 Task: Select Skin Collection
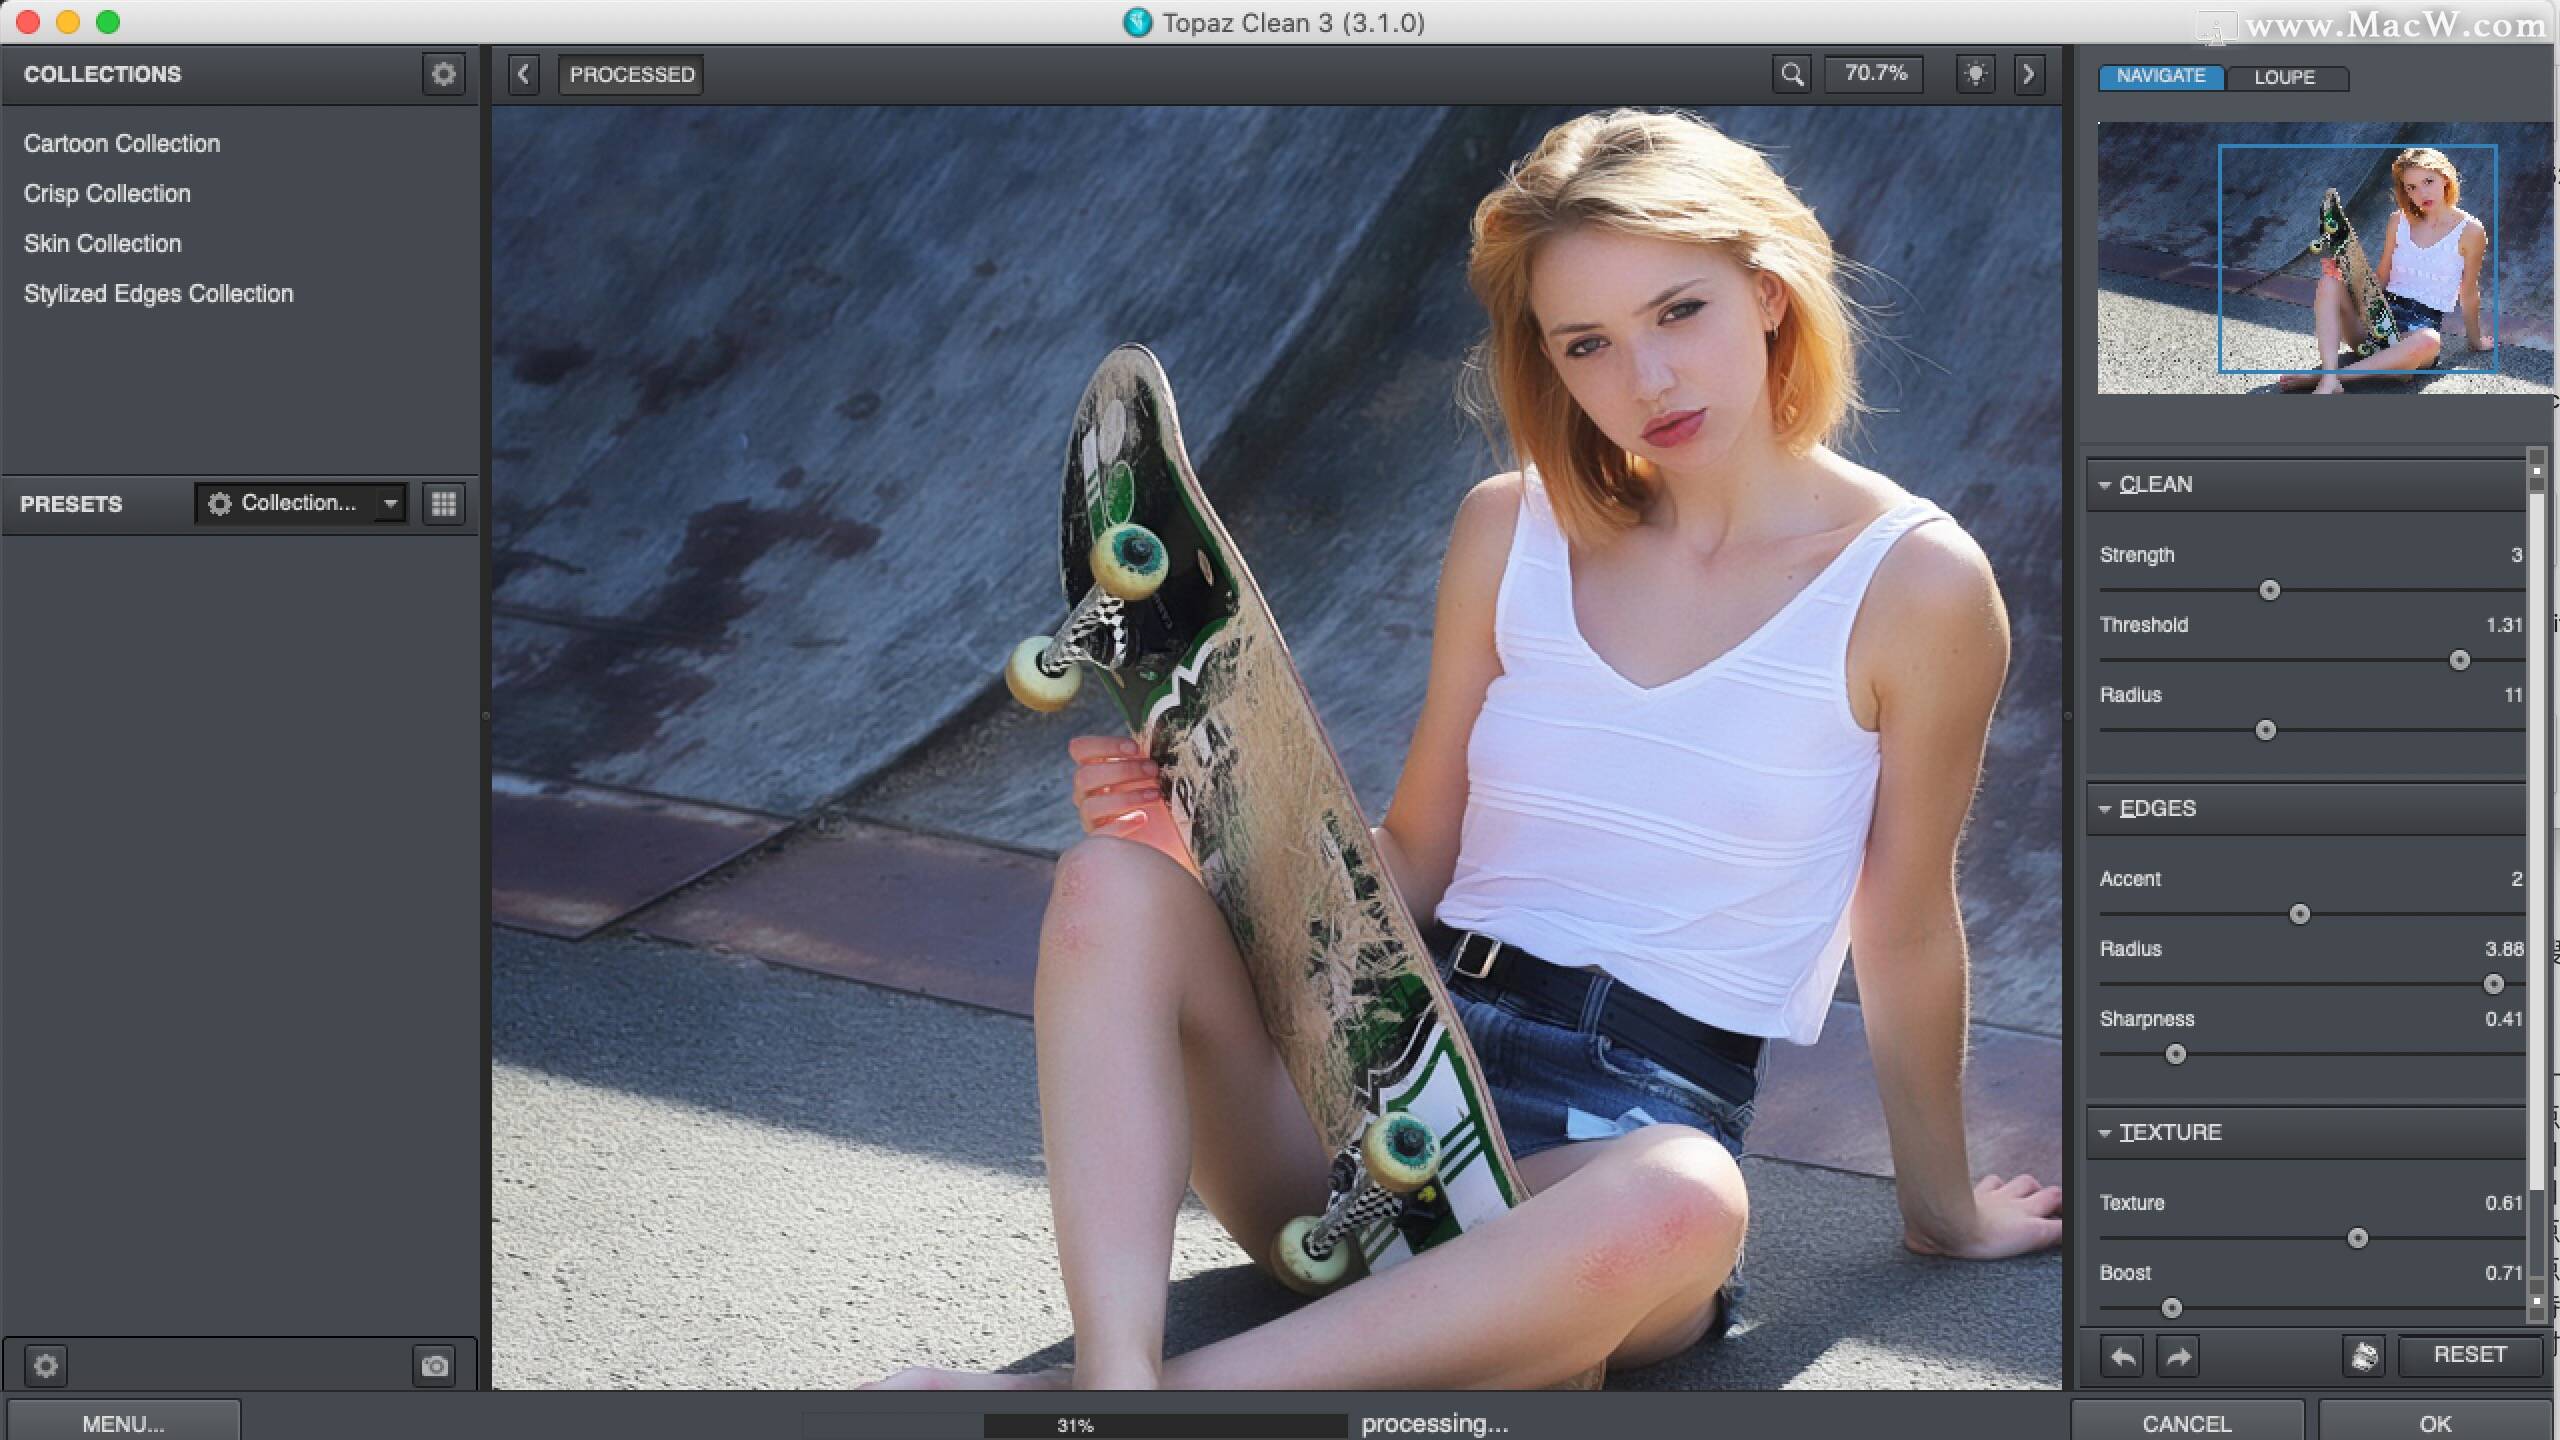pos(103,243)
